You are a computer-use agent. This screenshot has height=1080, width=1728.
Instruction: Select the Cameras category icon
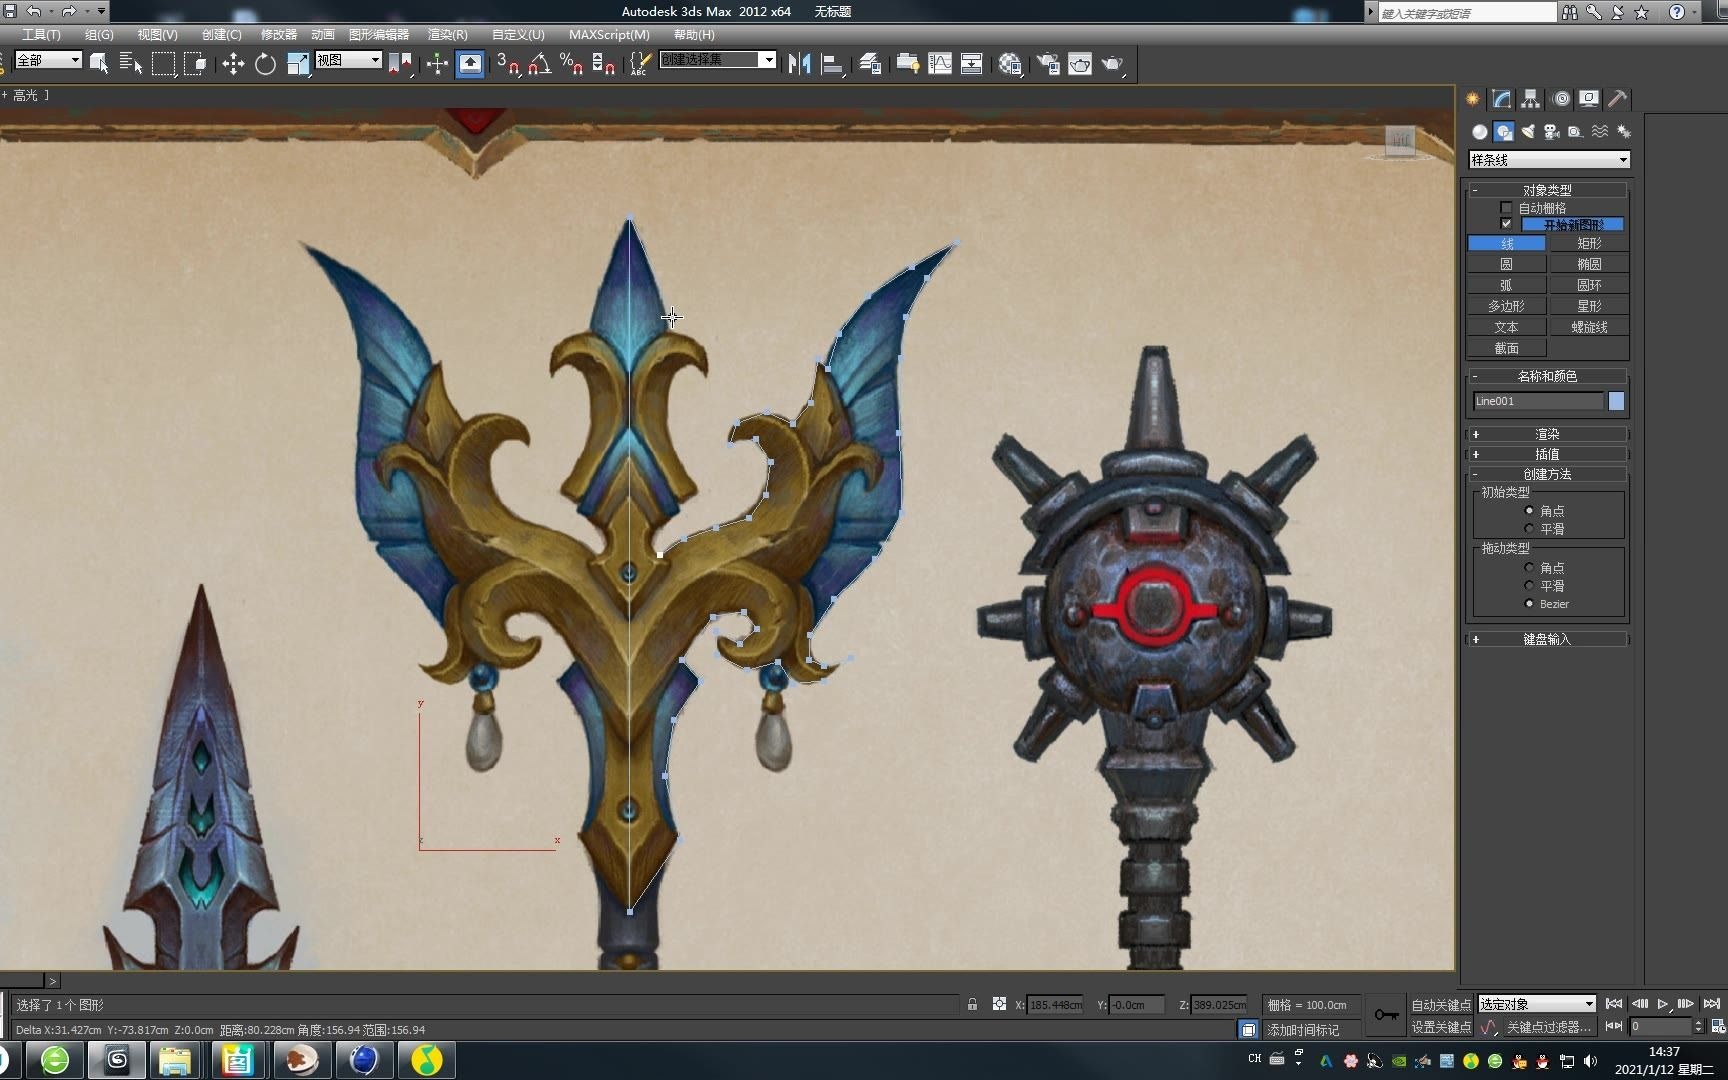[1551, 132]
